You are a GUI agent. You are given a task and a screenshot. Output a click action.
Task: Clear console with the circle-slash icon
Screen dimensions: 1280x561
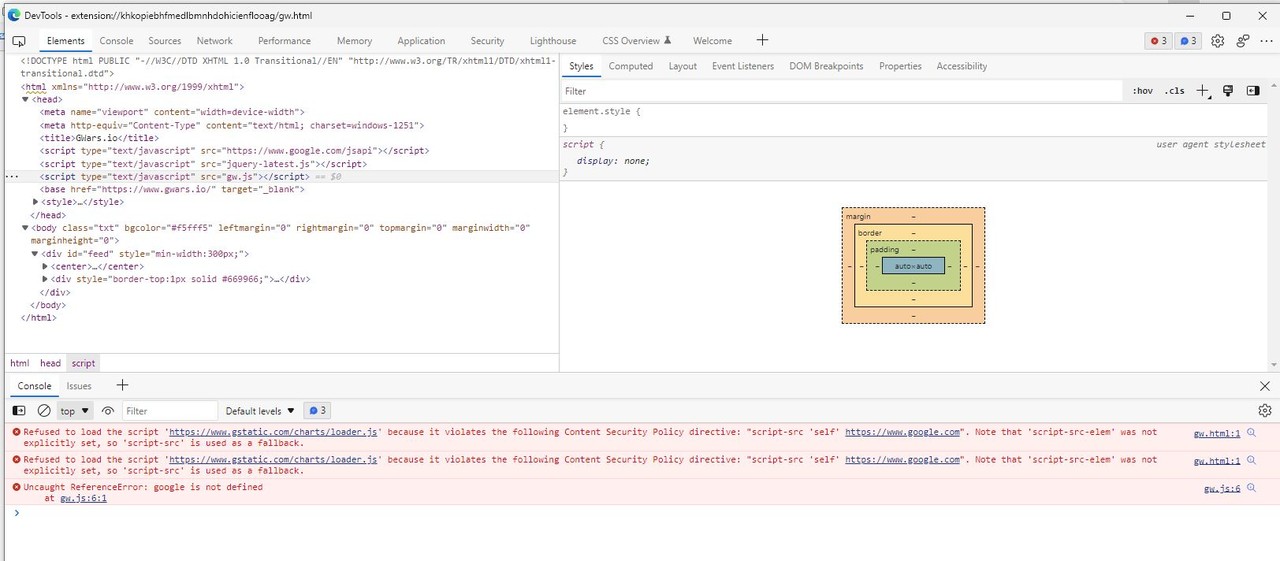click(x=44, y=411)
